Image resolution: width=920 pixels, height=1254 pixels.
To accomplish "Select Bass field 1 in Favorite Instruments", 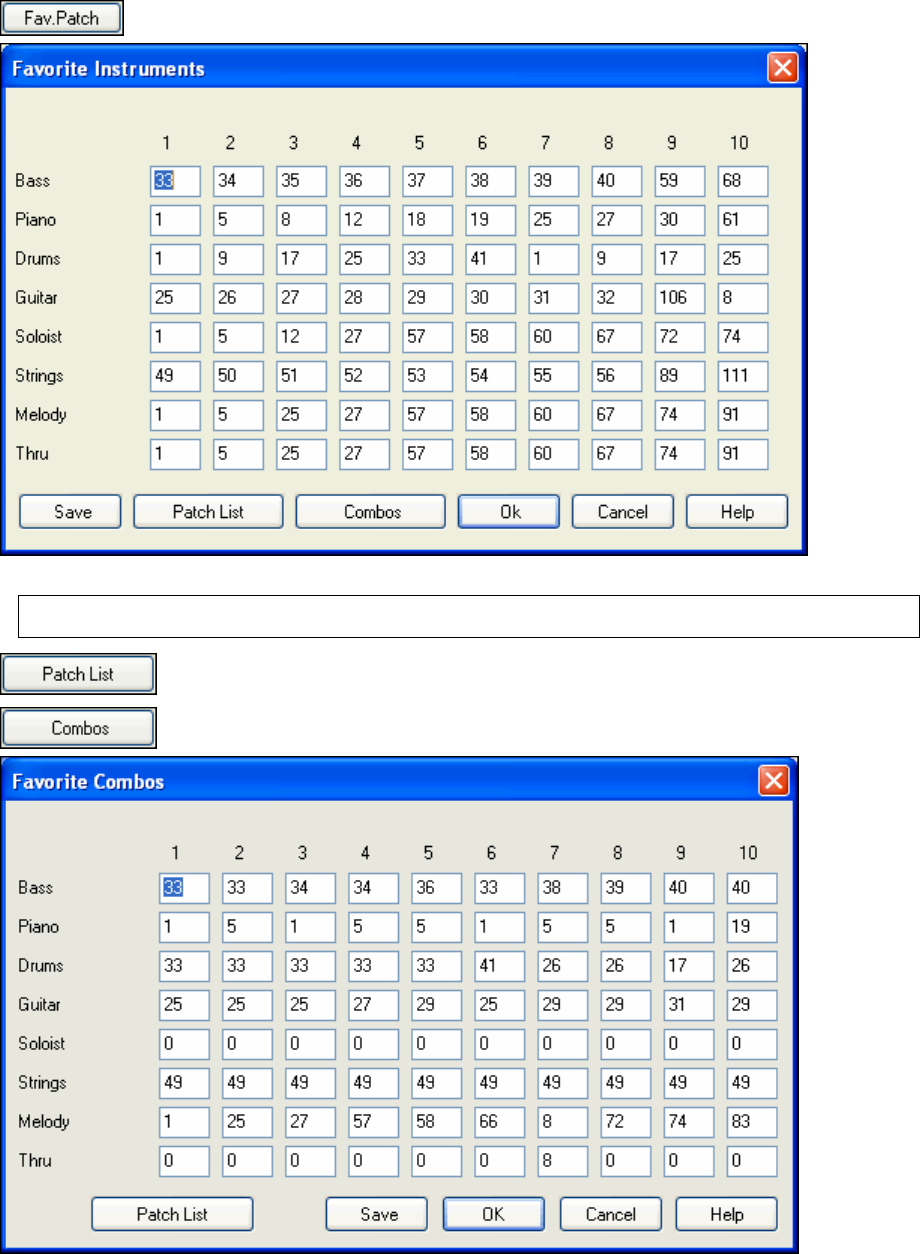I will 175,181.
